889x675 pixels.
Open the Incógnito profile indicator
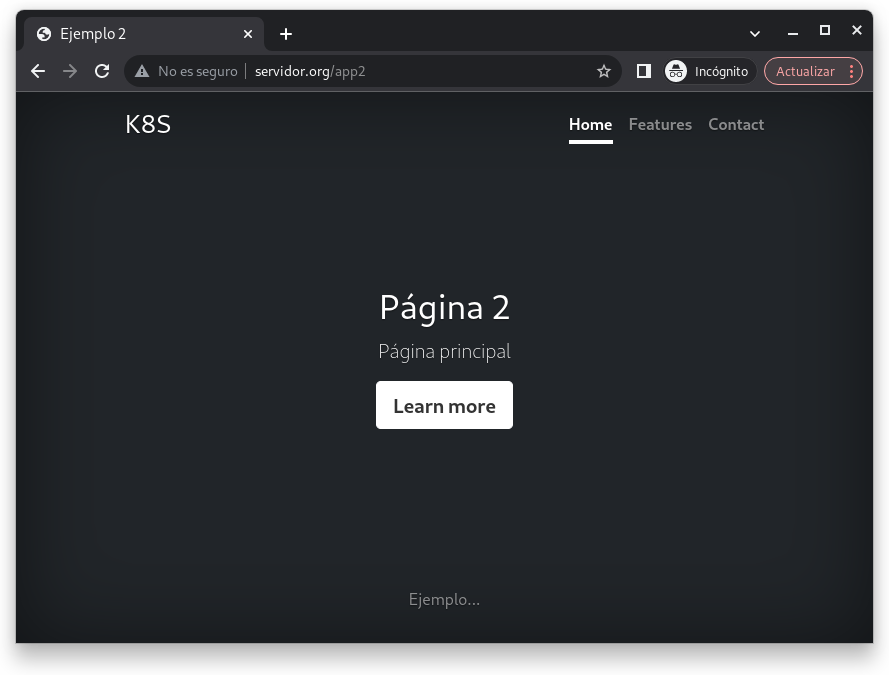tap(708, 71)
